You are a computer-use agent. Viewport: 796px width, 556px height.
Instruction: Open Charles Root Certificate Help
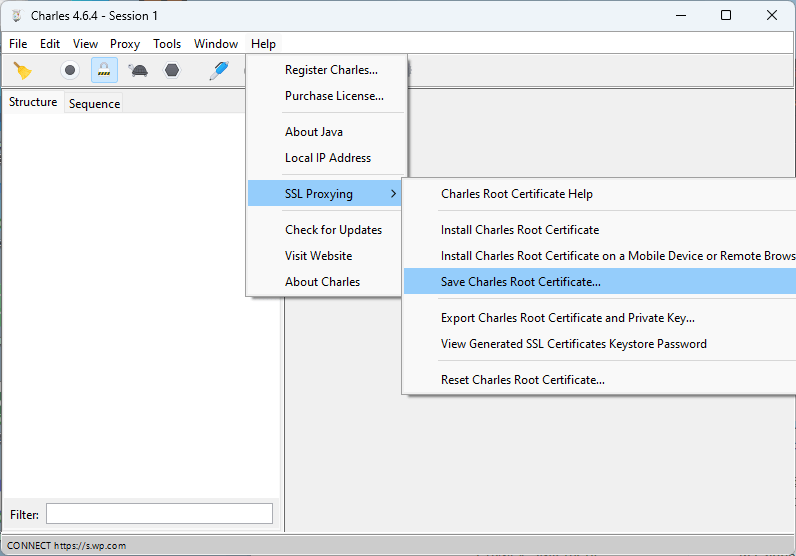(x=600, y=193)
